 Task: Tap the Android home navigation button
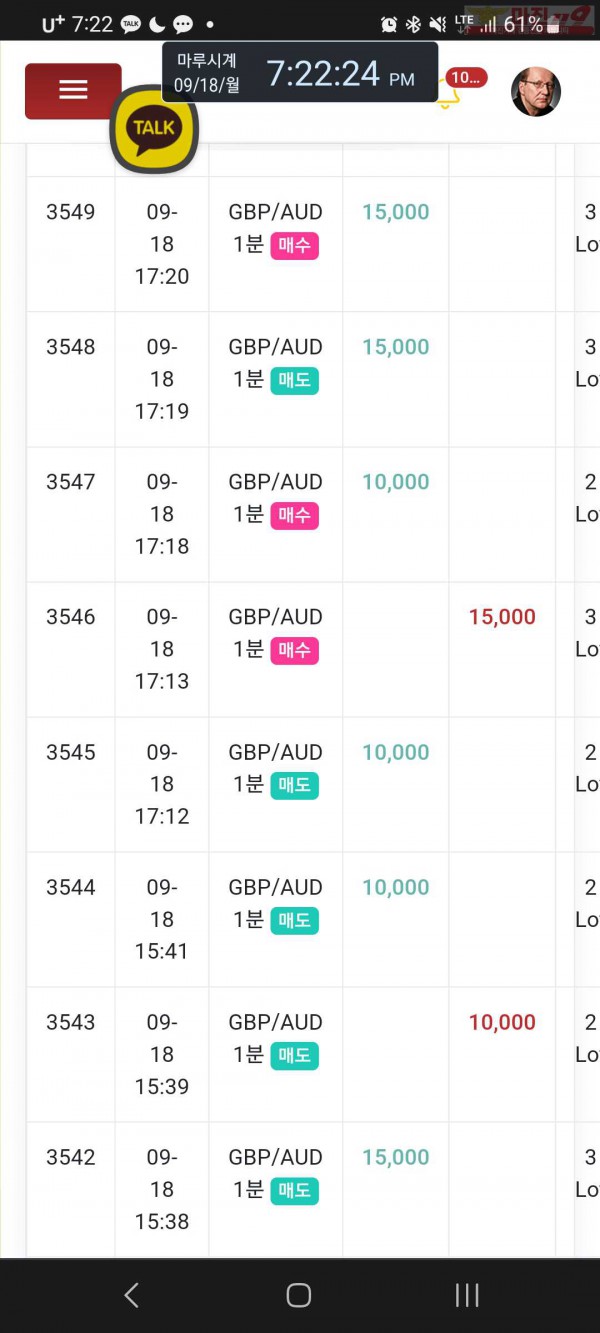[299, 1295]
